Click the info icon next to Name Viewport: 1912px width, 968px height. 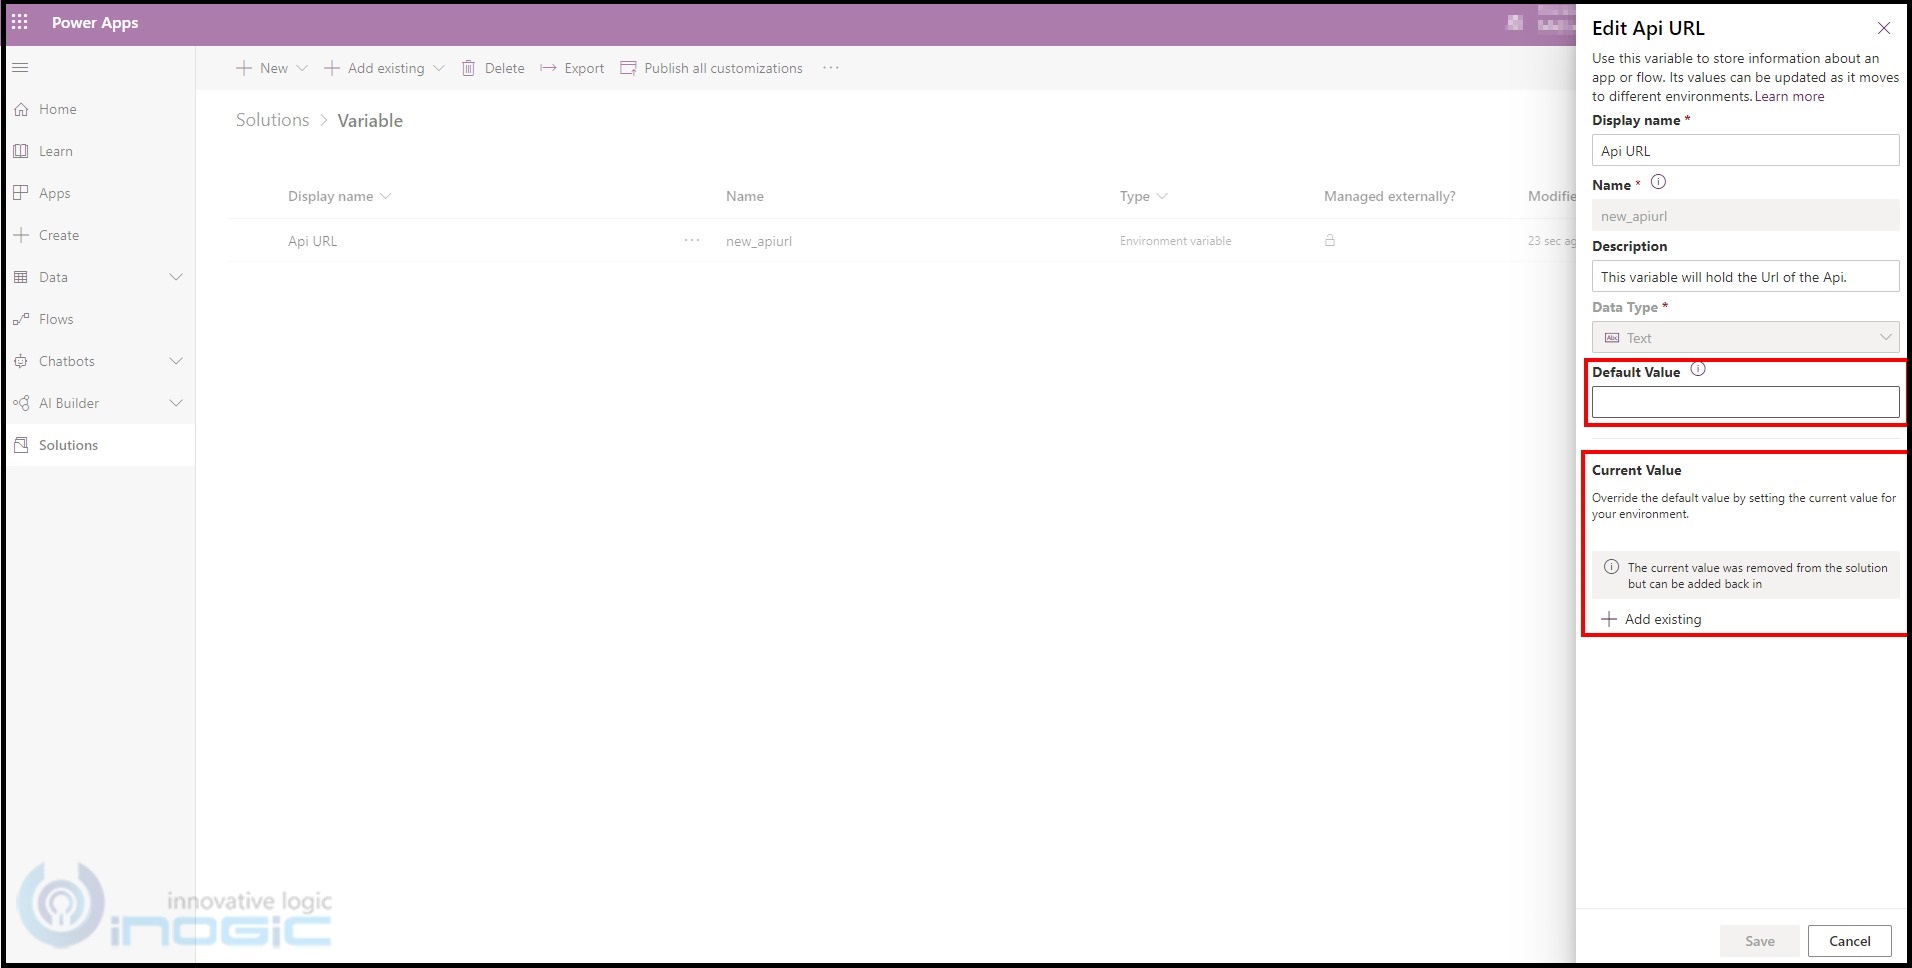tap(1658, 182)
